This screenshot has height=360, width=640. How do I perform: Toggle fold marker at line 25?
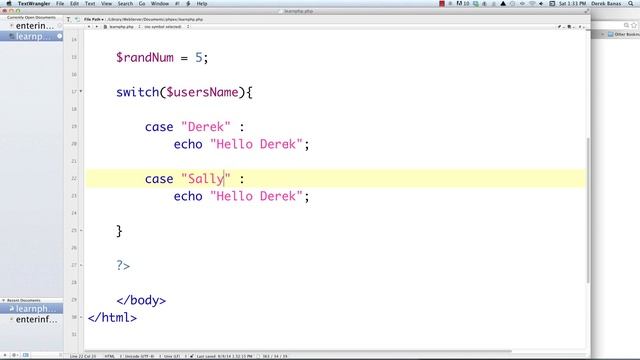point(81,230)
